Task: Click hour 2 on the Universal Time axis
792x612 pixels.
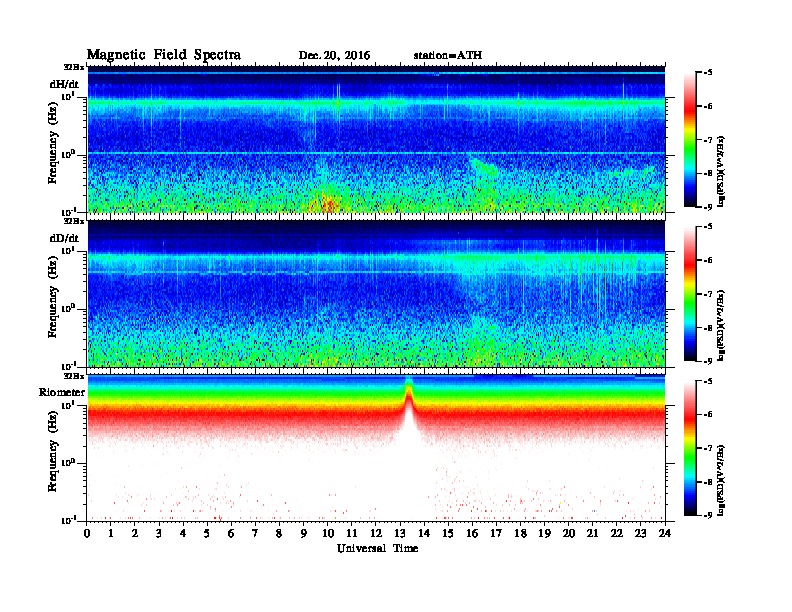Action: 135,533
